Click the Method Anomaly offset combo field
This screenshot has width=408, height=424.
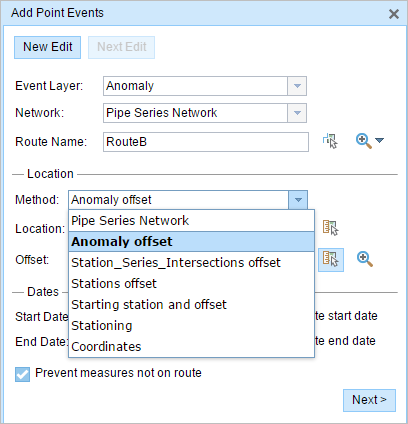click(x=188, y=200)
